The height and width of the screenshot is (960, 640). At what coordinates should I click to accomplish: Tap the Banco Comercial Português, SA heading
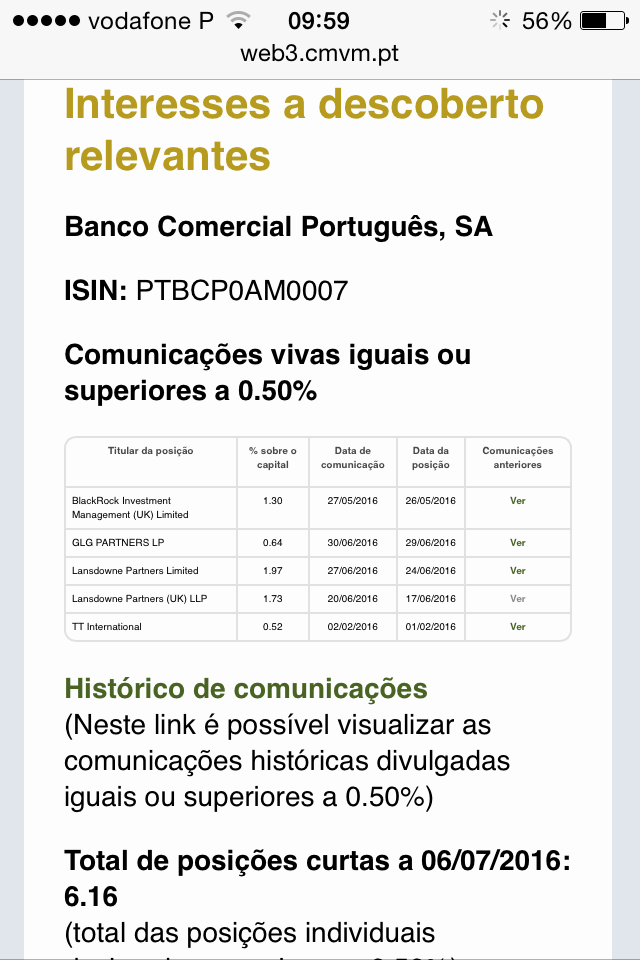click(x=278, y=227)
